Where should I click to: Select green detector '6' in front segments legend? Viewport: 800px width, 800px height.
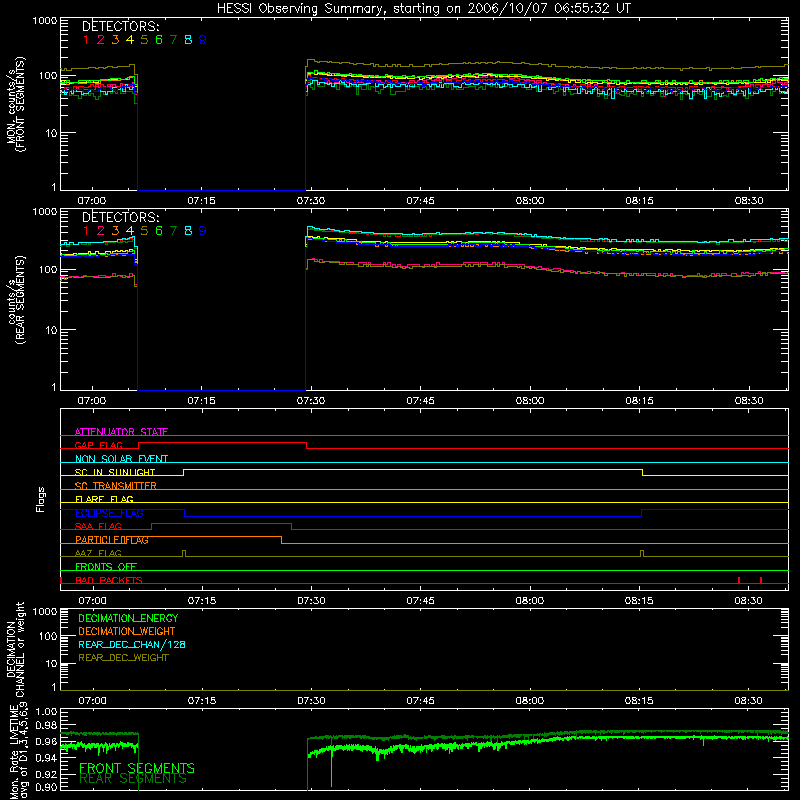(159, 40)
